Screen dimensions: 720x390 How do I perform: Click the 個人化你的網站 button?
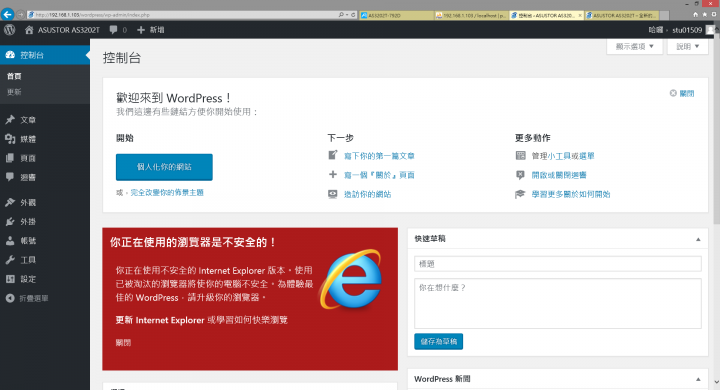(164, 167)
